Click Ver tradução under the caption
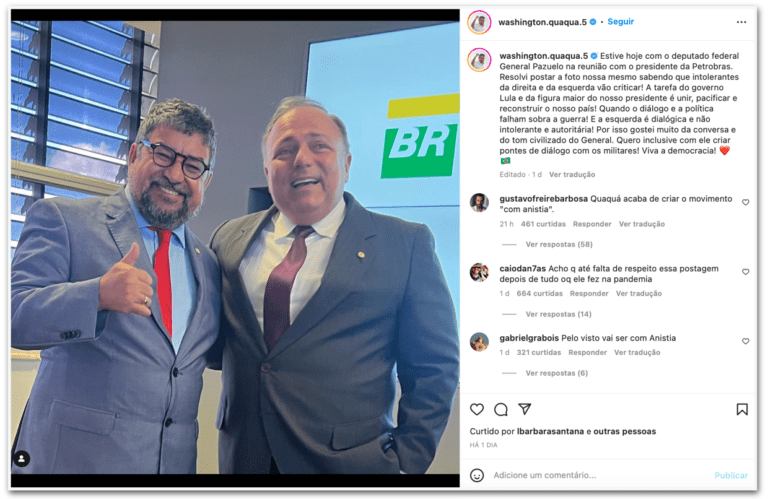Image resolution: width=768 pixels, height=499 pixels. pyautogui.click(x=572, y=175)
